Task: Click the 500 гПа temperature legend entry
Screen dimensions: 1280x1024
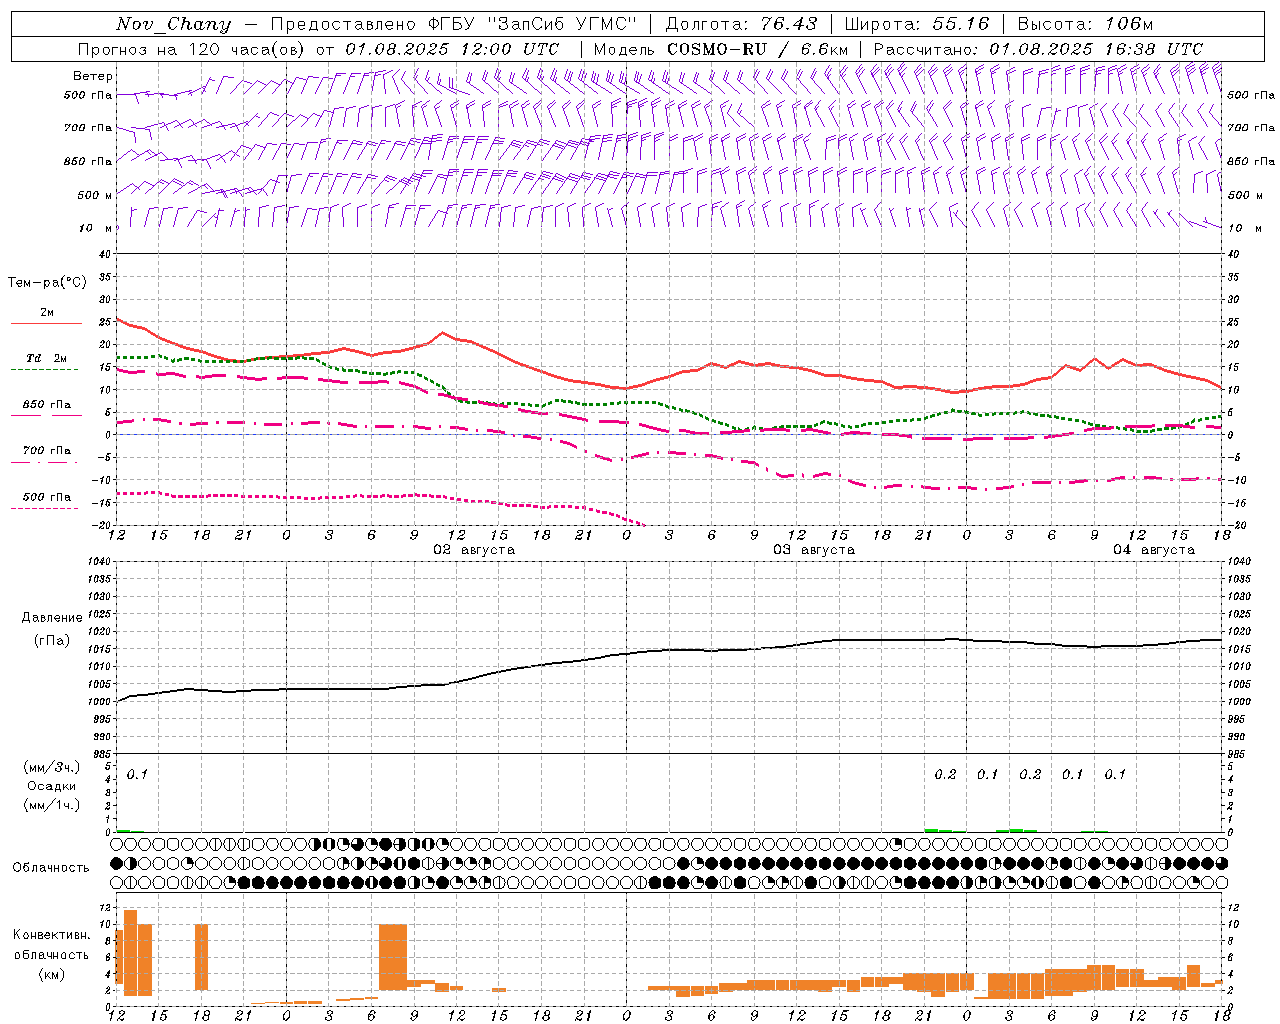Action: tap(47, 497)
